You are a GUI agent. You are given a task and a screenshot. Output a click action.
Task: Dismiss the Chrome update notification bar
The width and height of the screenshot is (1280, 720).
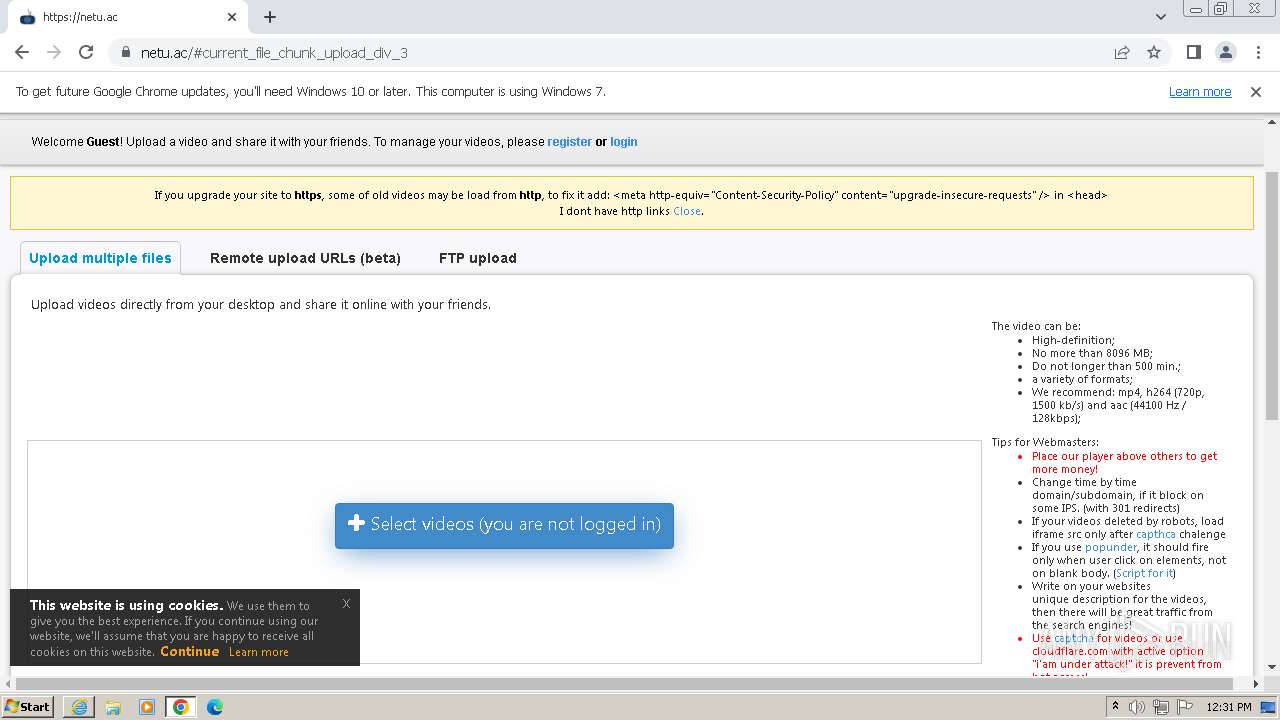click(1256, 92)
